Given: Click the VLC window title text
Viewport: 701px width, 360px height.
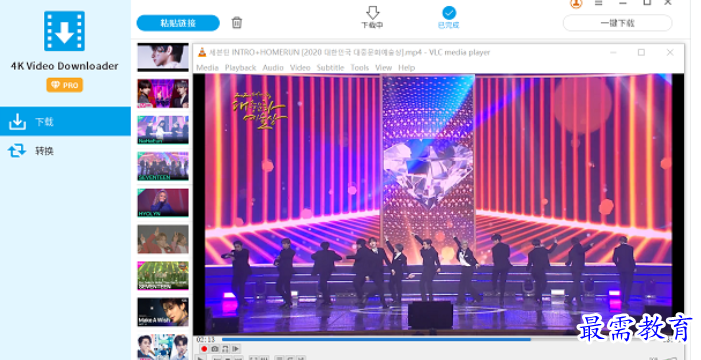Looking at the screenshot, I should coord(350,52).
